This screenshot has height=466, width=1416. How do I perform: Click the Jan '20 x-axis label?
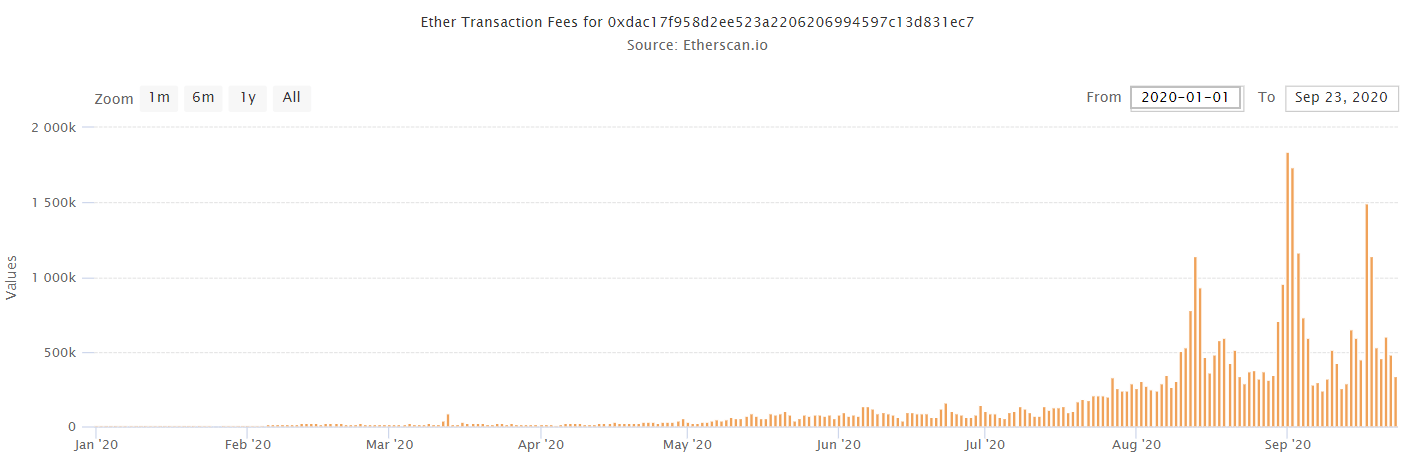(x=97, y=444)
